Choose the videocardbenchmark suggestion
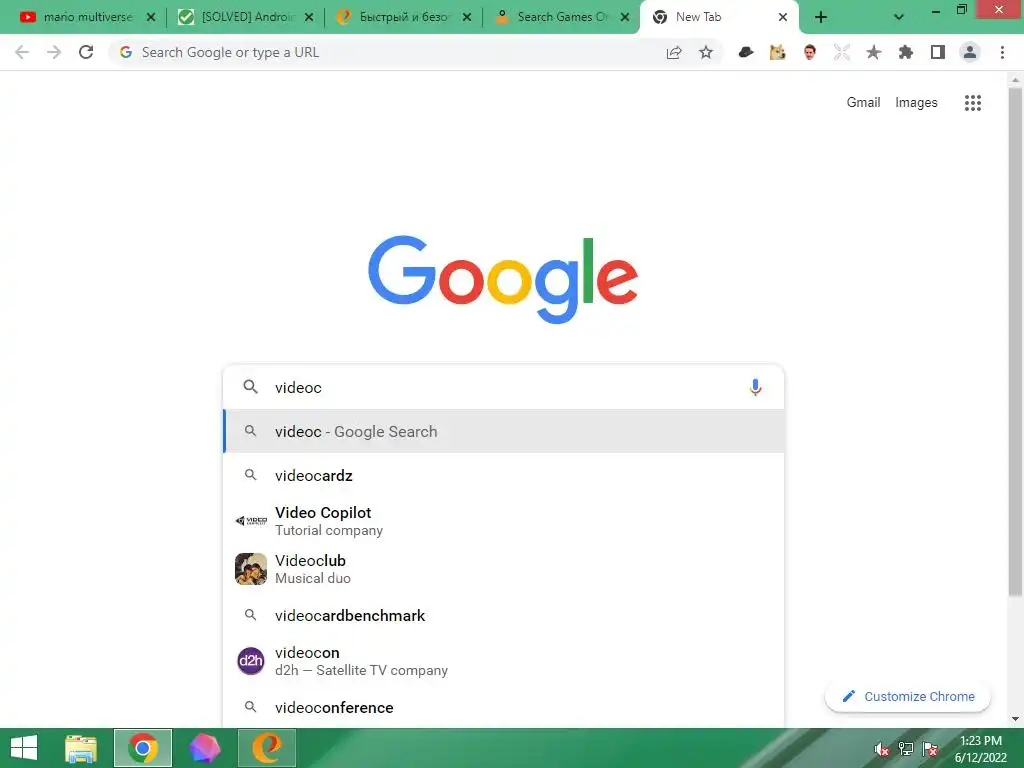The width and height of the screenshot is (1024, 768). (x=504, y=615)
